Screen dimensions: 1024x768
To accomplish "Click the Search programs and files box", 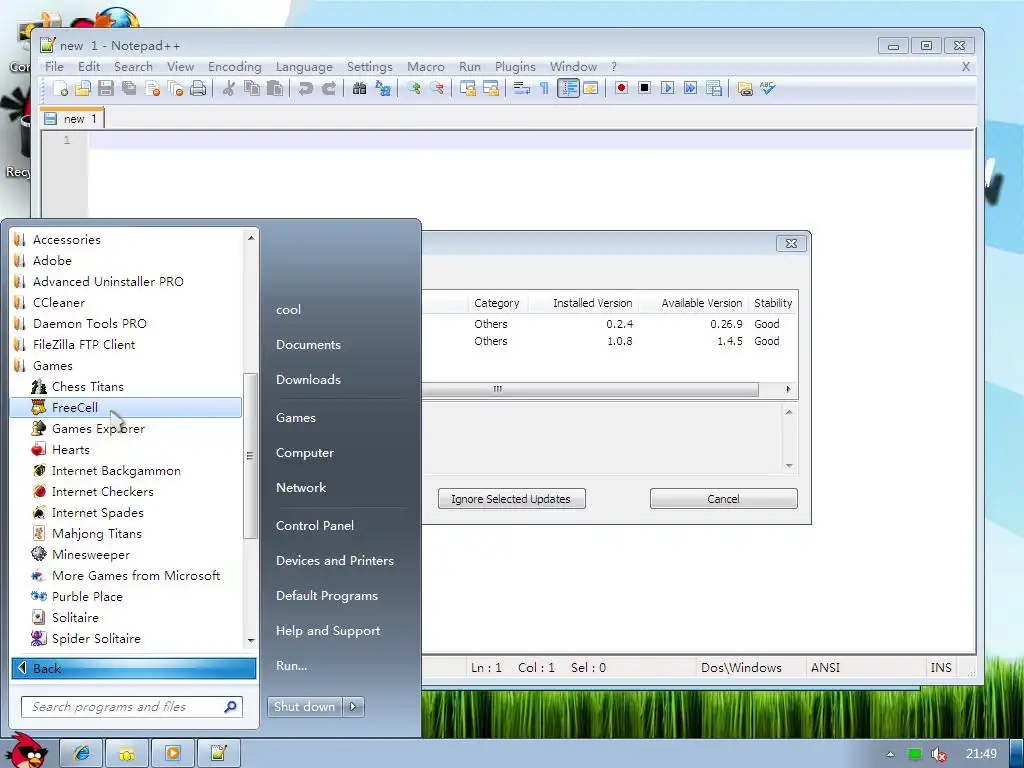I will coord(132,707).
